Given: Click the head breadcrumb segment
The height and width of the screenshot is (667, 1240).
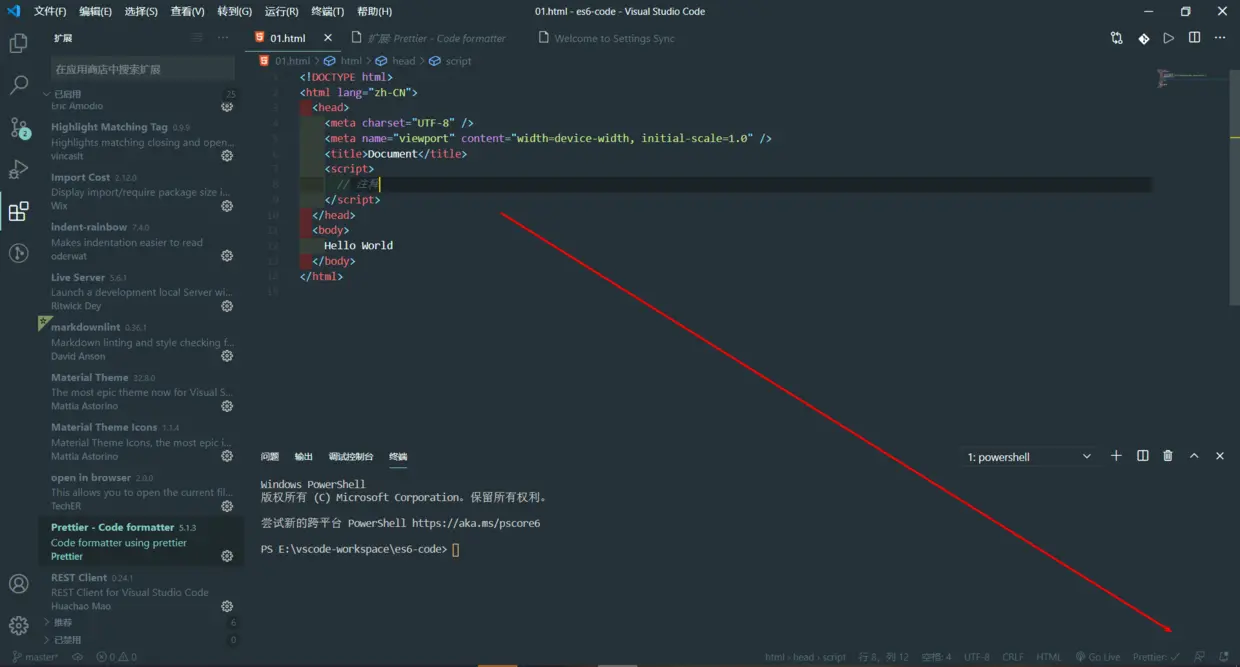Looking at the screenshot, I should pyautogui.click(x=395, y=61).
